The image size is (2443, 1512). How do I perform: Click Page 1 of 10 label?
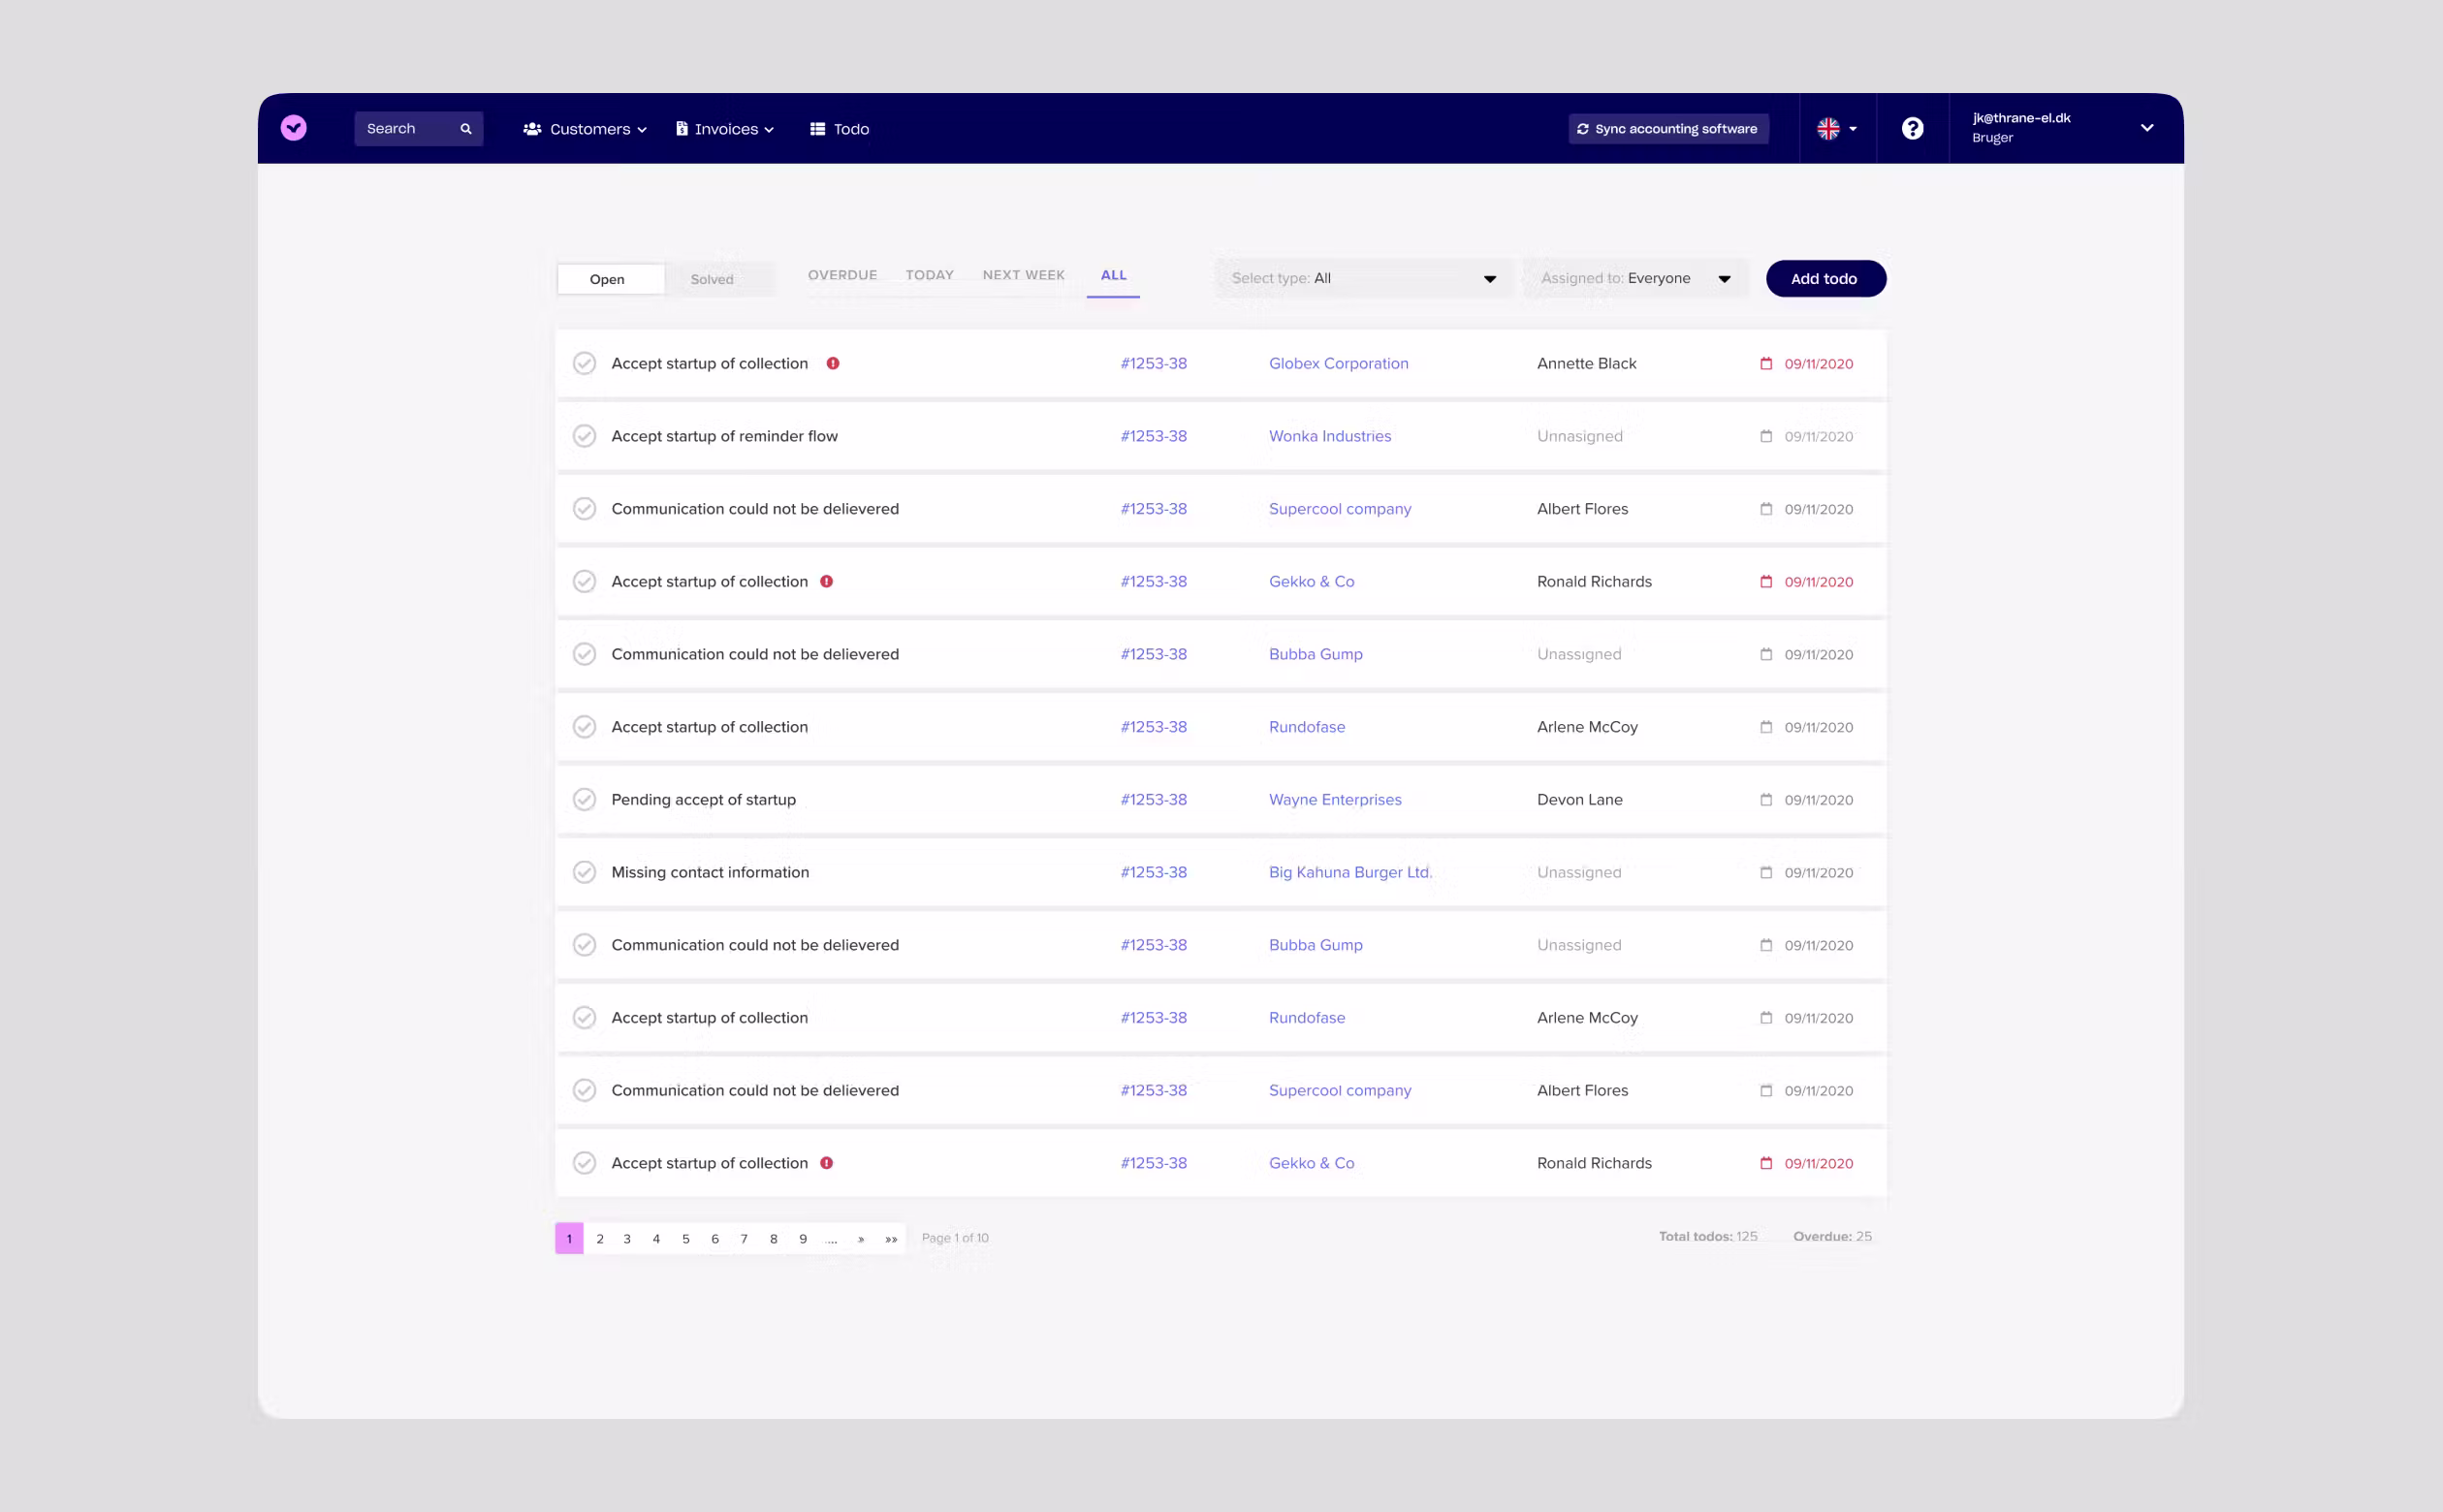tap(955, 1239)
